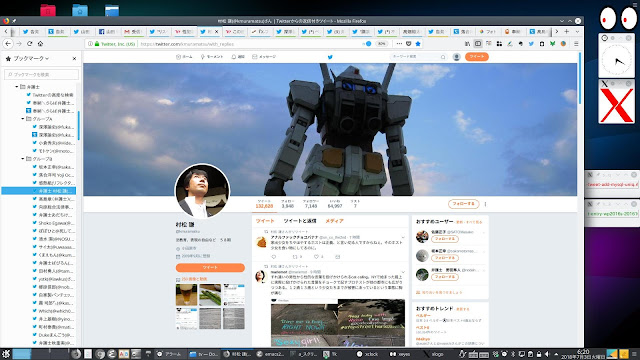This screenshot has width=640, height=360.
Task: Close the active Twitter tab
Action: point(216,31)
